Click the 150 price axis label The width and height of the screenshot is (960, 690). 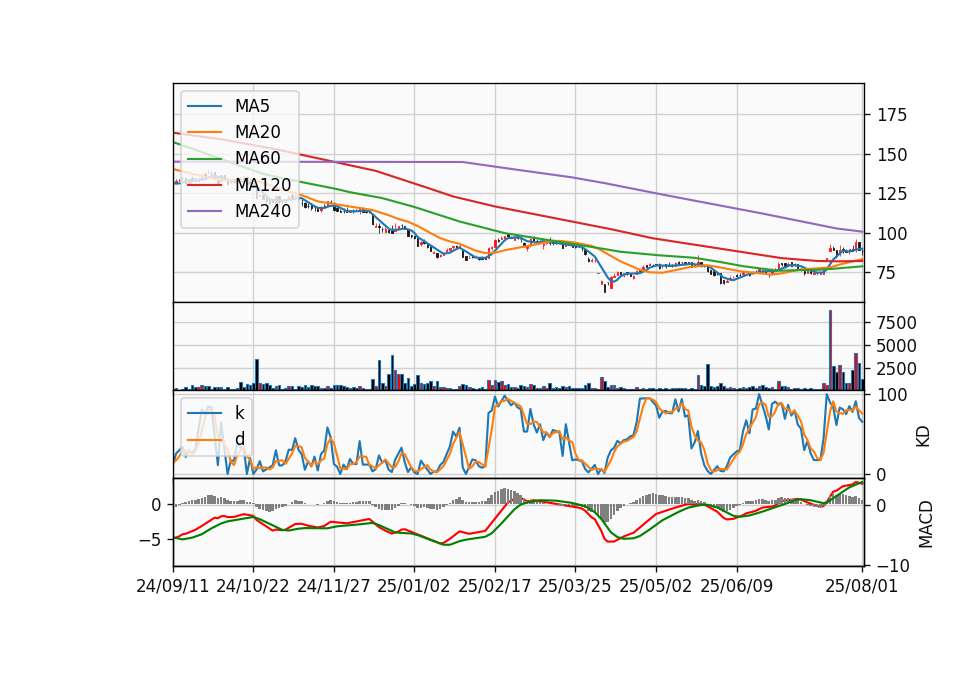pyautogui.click(x=892, y=155)
